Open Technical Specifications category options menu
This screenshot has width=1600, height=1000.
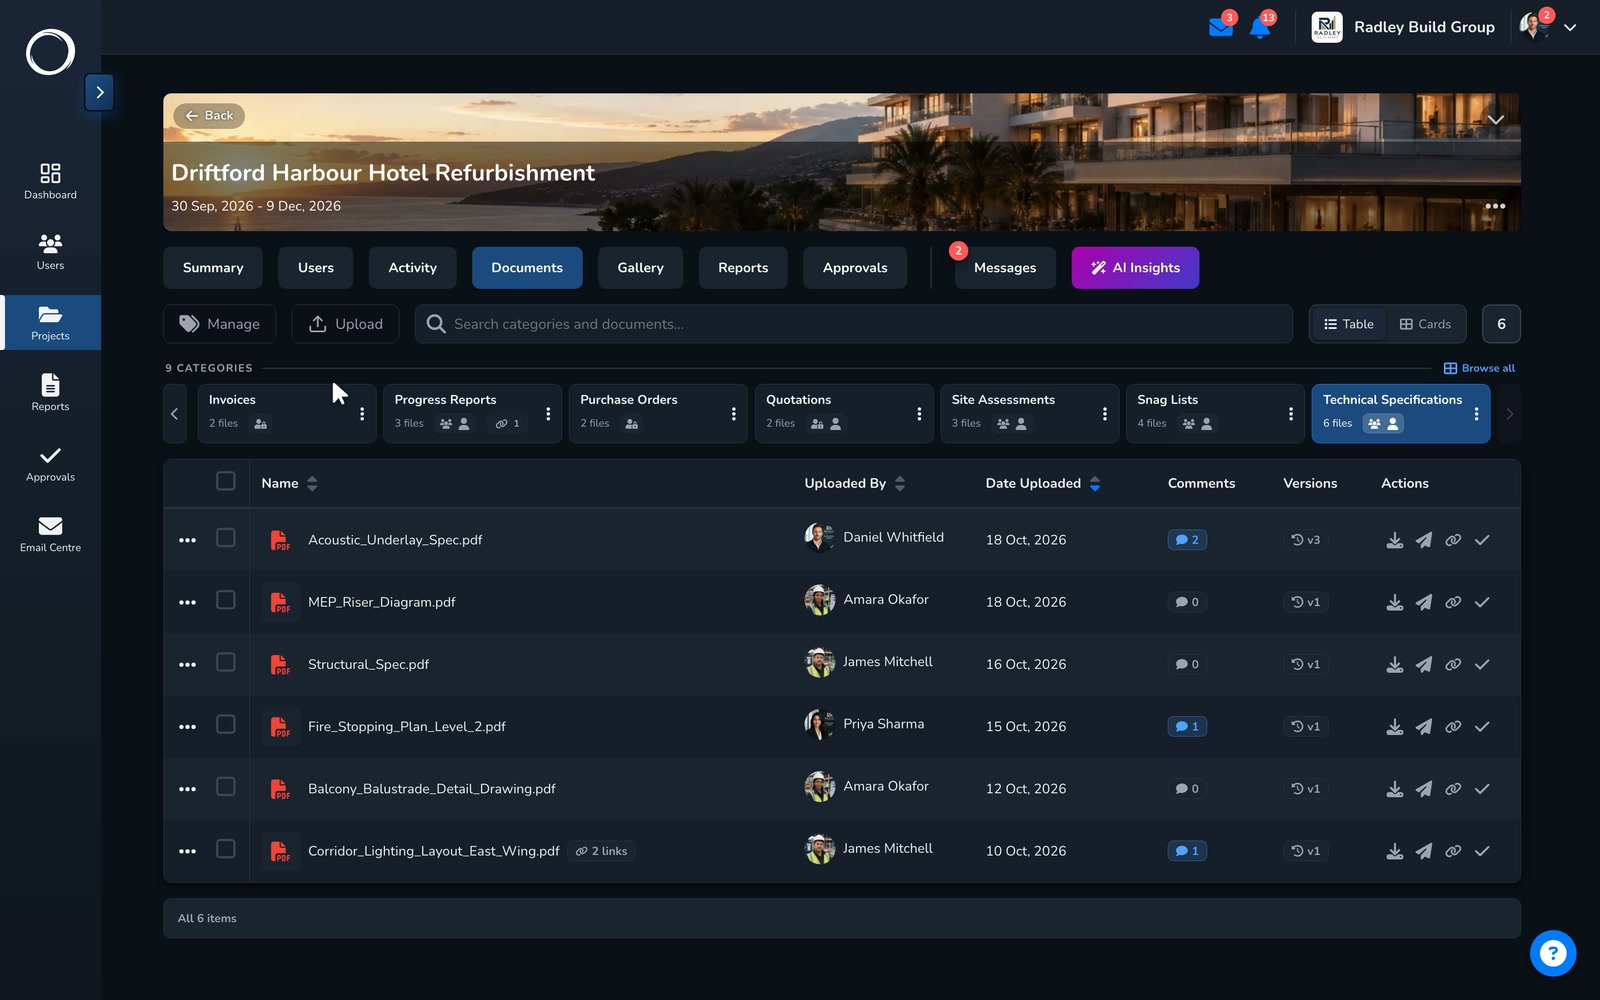pos(1476,413)
